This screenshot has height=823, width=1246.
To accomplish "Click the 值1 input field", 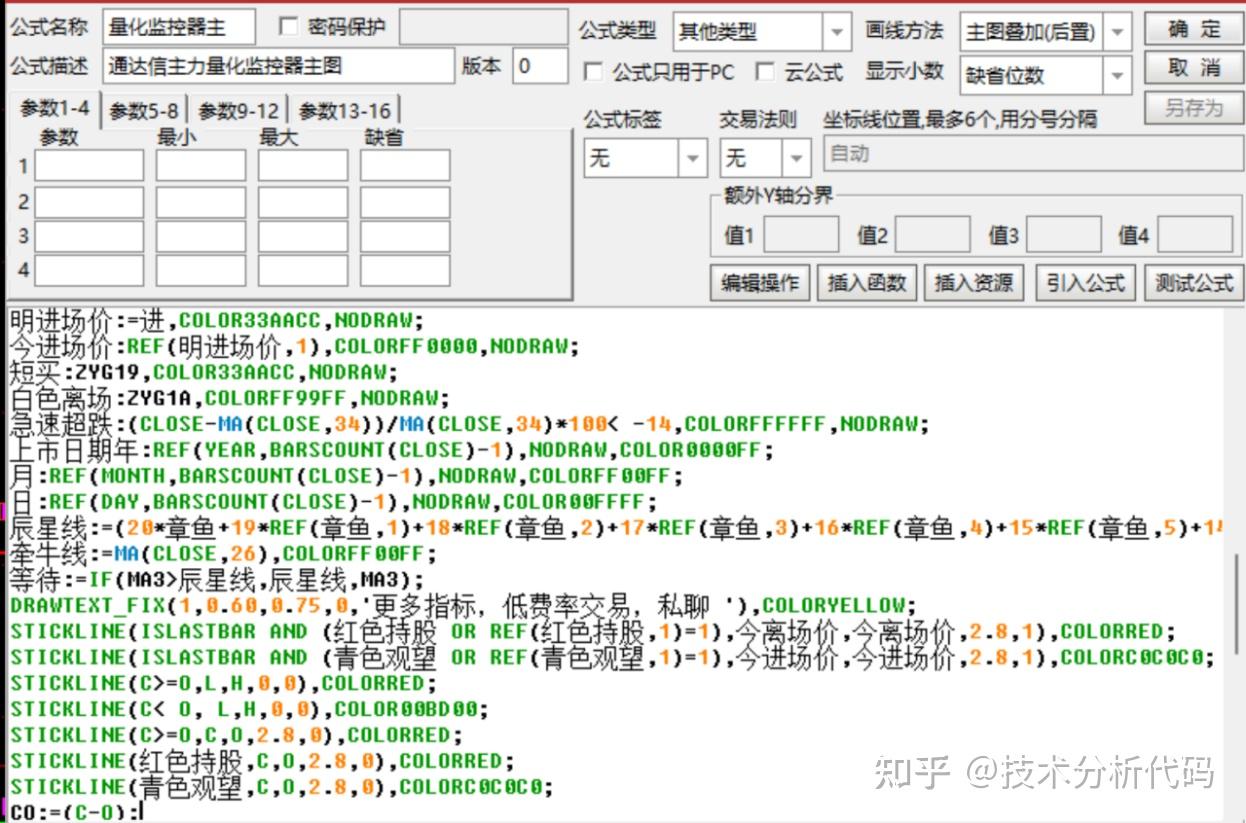I will pos(801,235).
